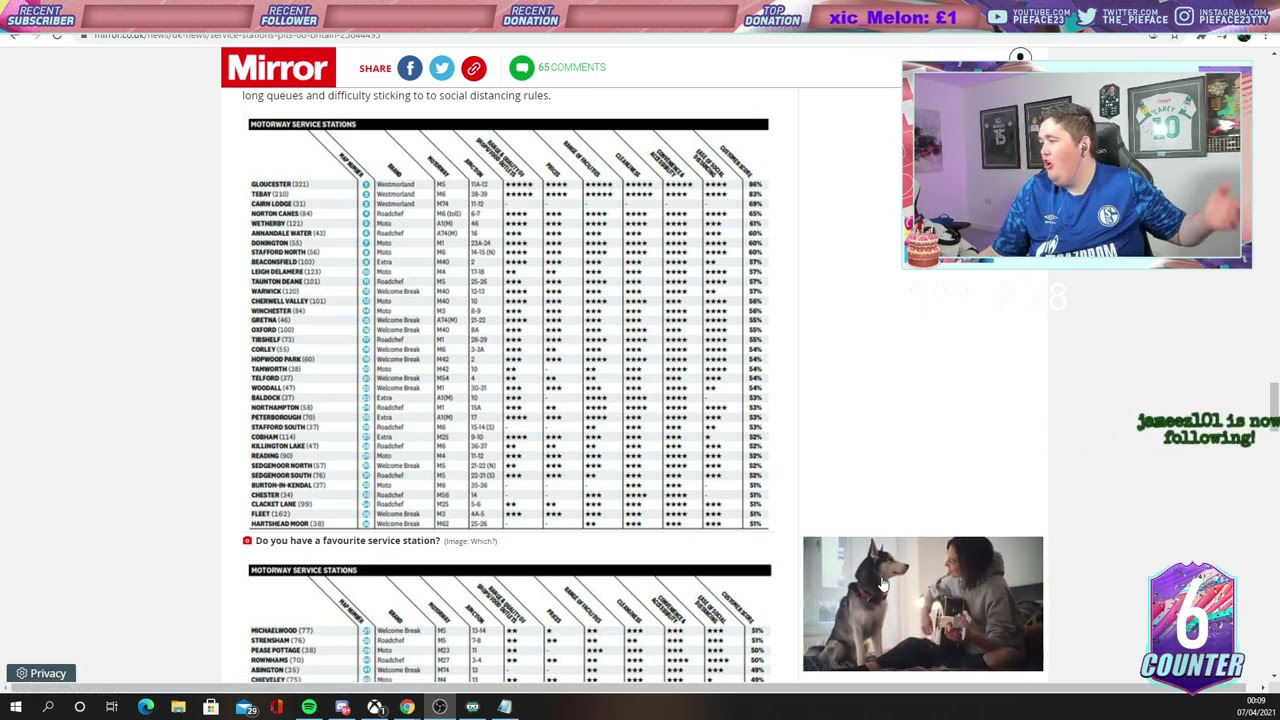
Task: Click the 'CAIRN LODGE (31)' table row name
Action: coord(278,204)
